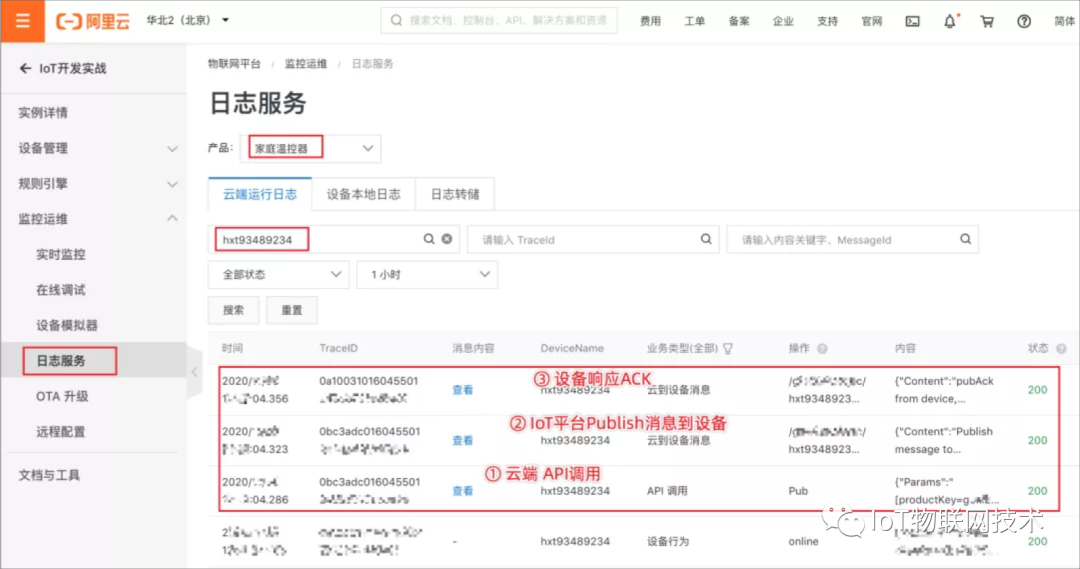Show help tooltip for 操作 column

tap(822, 349)
